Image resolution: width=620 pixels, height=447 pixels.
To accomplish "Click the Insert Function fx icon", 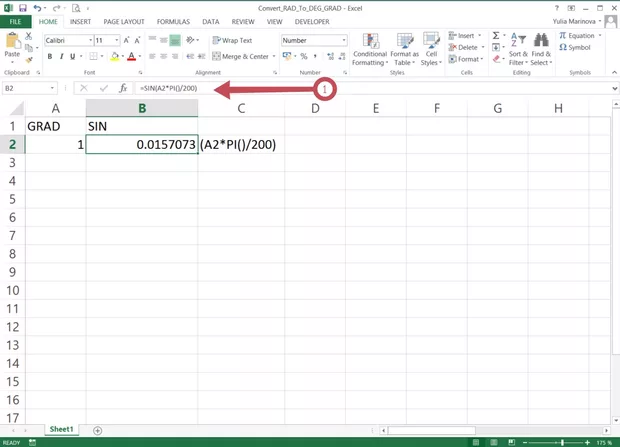I will click(x=122, y=89).
